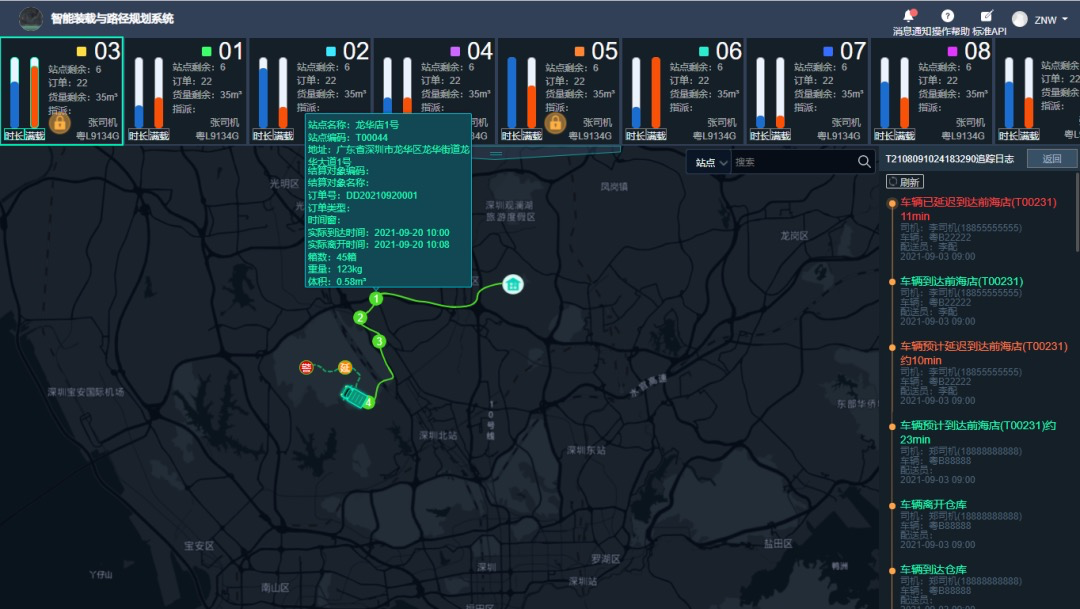Image resolution: width=1080 pixels, height=609 pixels.
Task: Select vehicle card 06
Action: [x=683, y=91]
